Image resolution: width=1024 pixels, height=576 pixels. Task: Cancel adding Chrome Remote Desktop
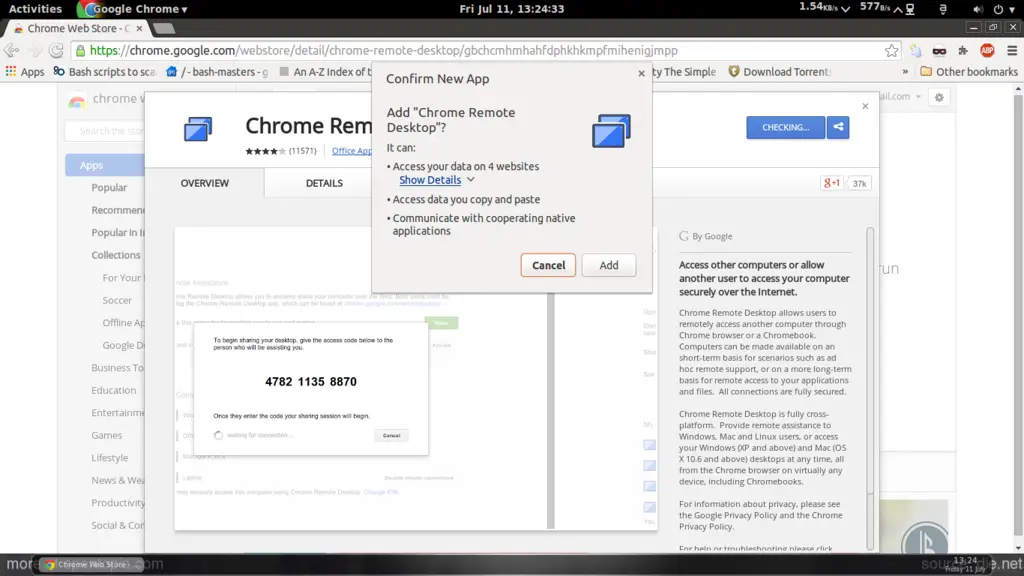point(548,265)
